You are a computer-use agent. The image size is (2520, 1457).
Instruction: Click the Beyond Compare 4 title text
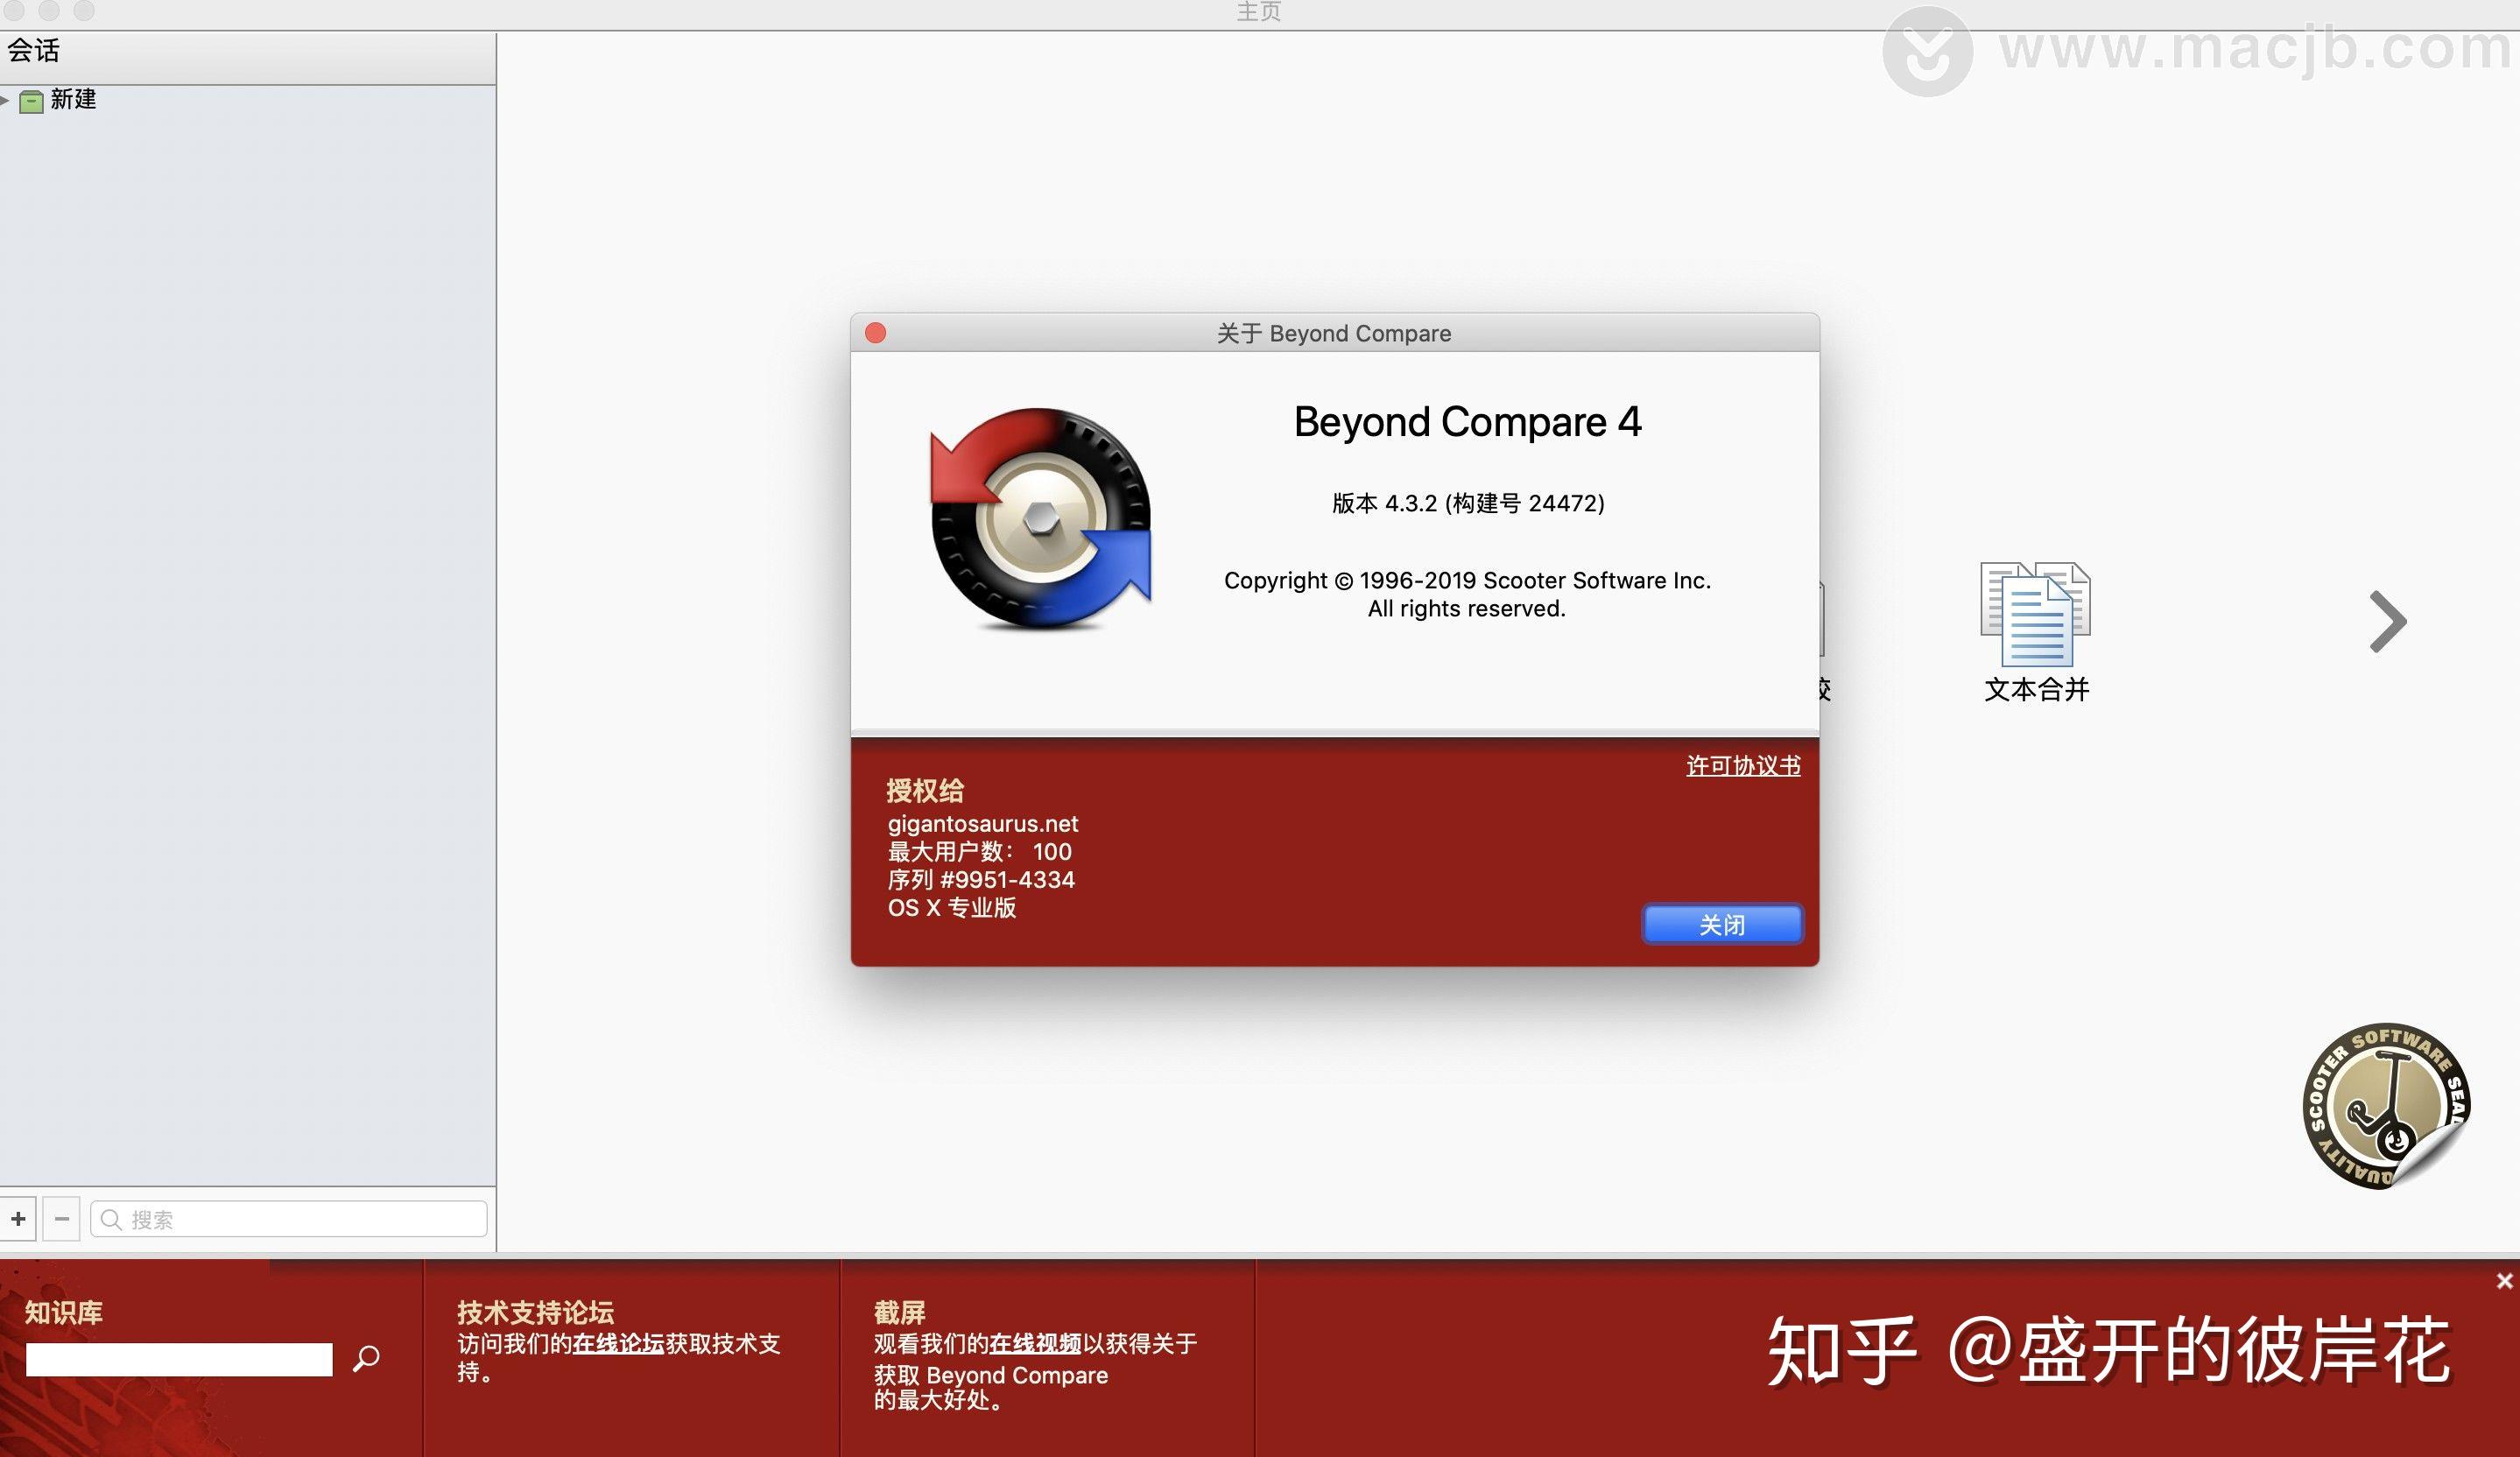(x=1467, y=422)
